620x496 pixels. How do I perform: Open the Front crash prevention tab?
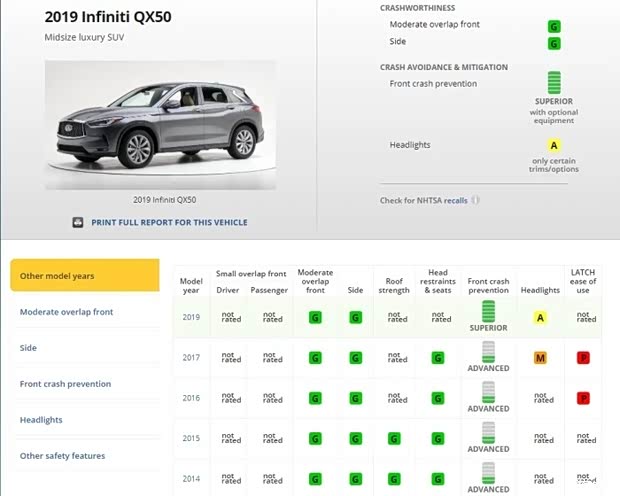click(65, 384)
